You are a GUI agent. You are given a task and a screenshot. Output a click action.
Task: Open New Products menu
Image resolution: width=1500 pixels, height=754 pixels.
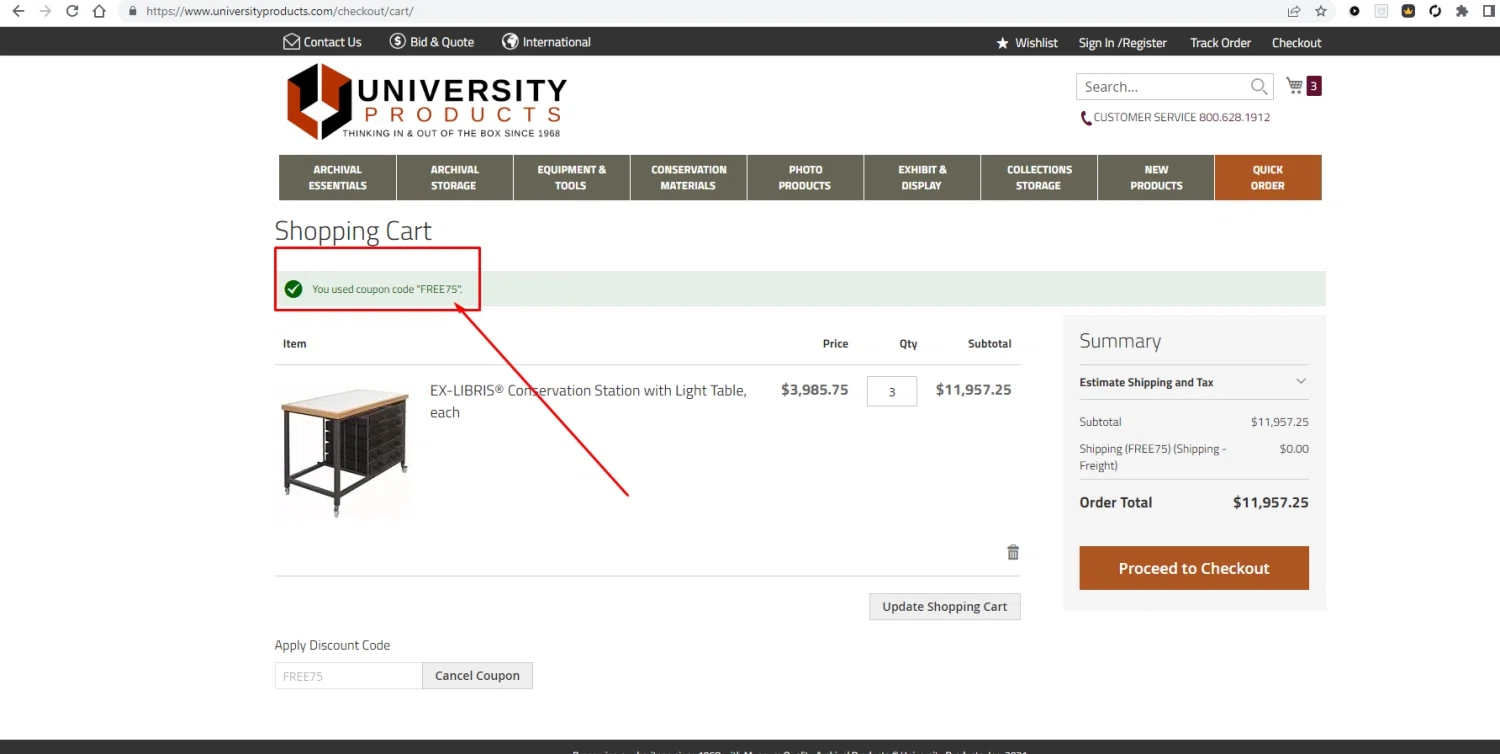pyautogui.click(x=1156, y=178)
